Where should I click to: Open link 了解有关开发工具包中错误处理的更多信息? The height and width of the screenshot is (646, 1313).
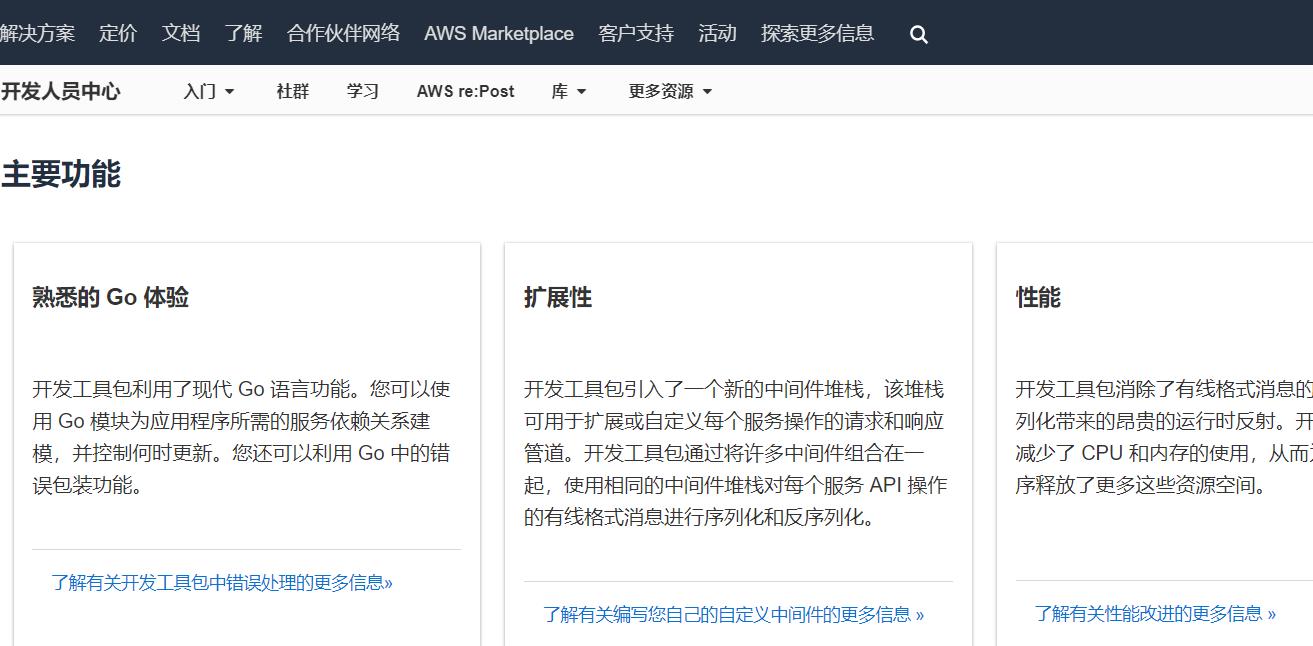[x=222, y=582]
